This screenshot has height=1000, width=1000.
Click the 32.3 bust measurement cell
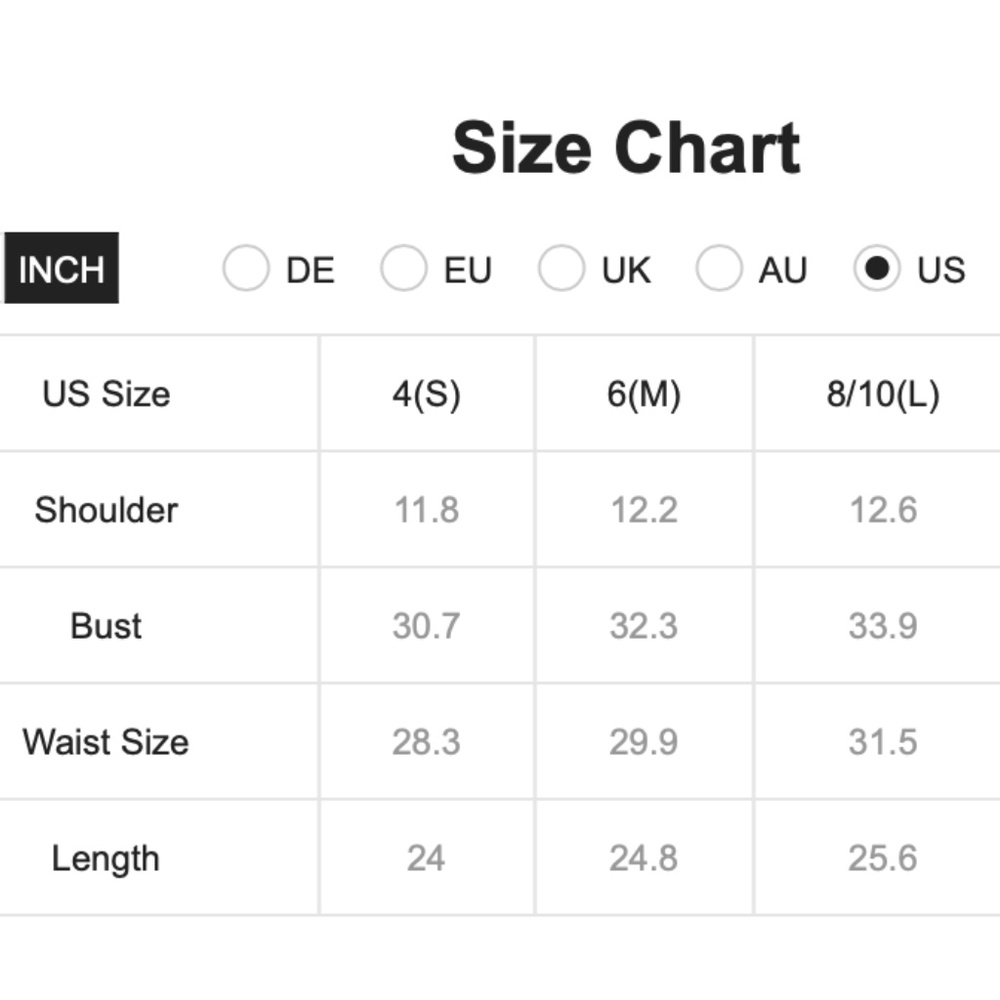tap(644, 626)
